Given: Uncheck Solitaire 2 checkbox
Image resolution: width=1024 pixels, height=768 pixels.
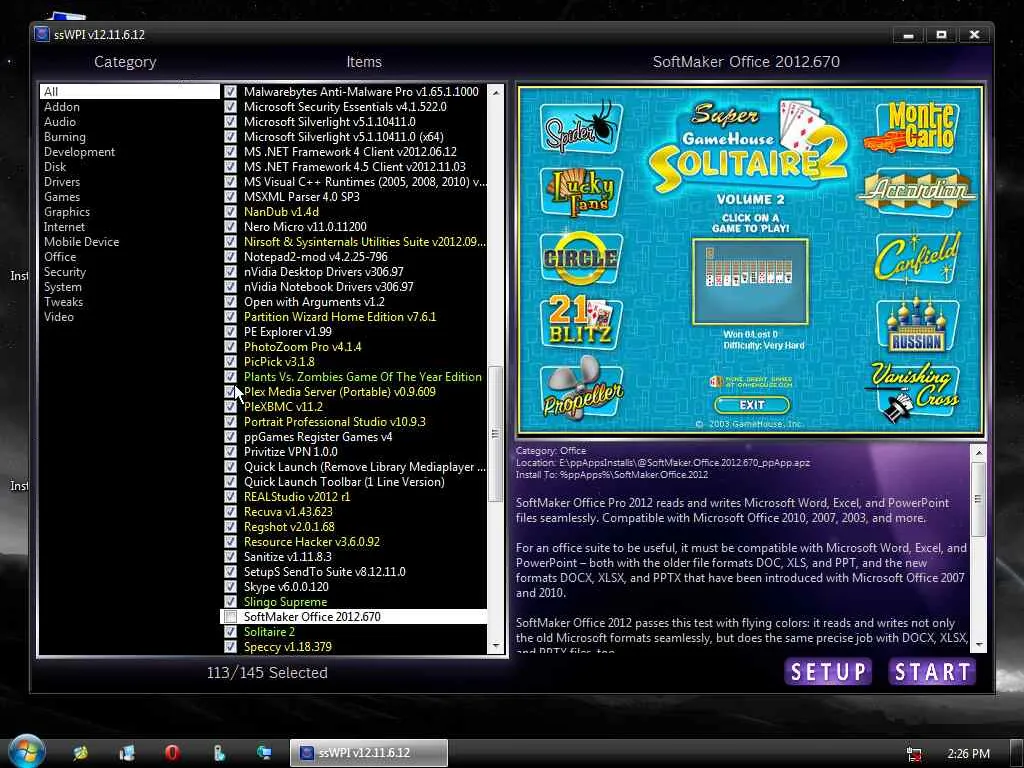Looking at the screenshot, I should [x=230, y=632].
